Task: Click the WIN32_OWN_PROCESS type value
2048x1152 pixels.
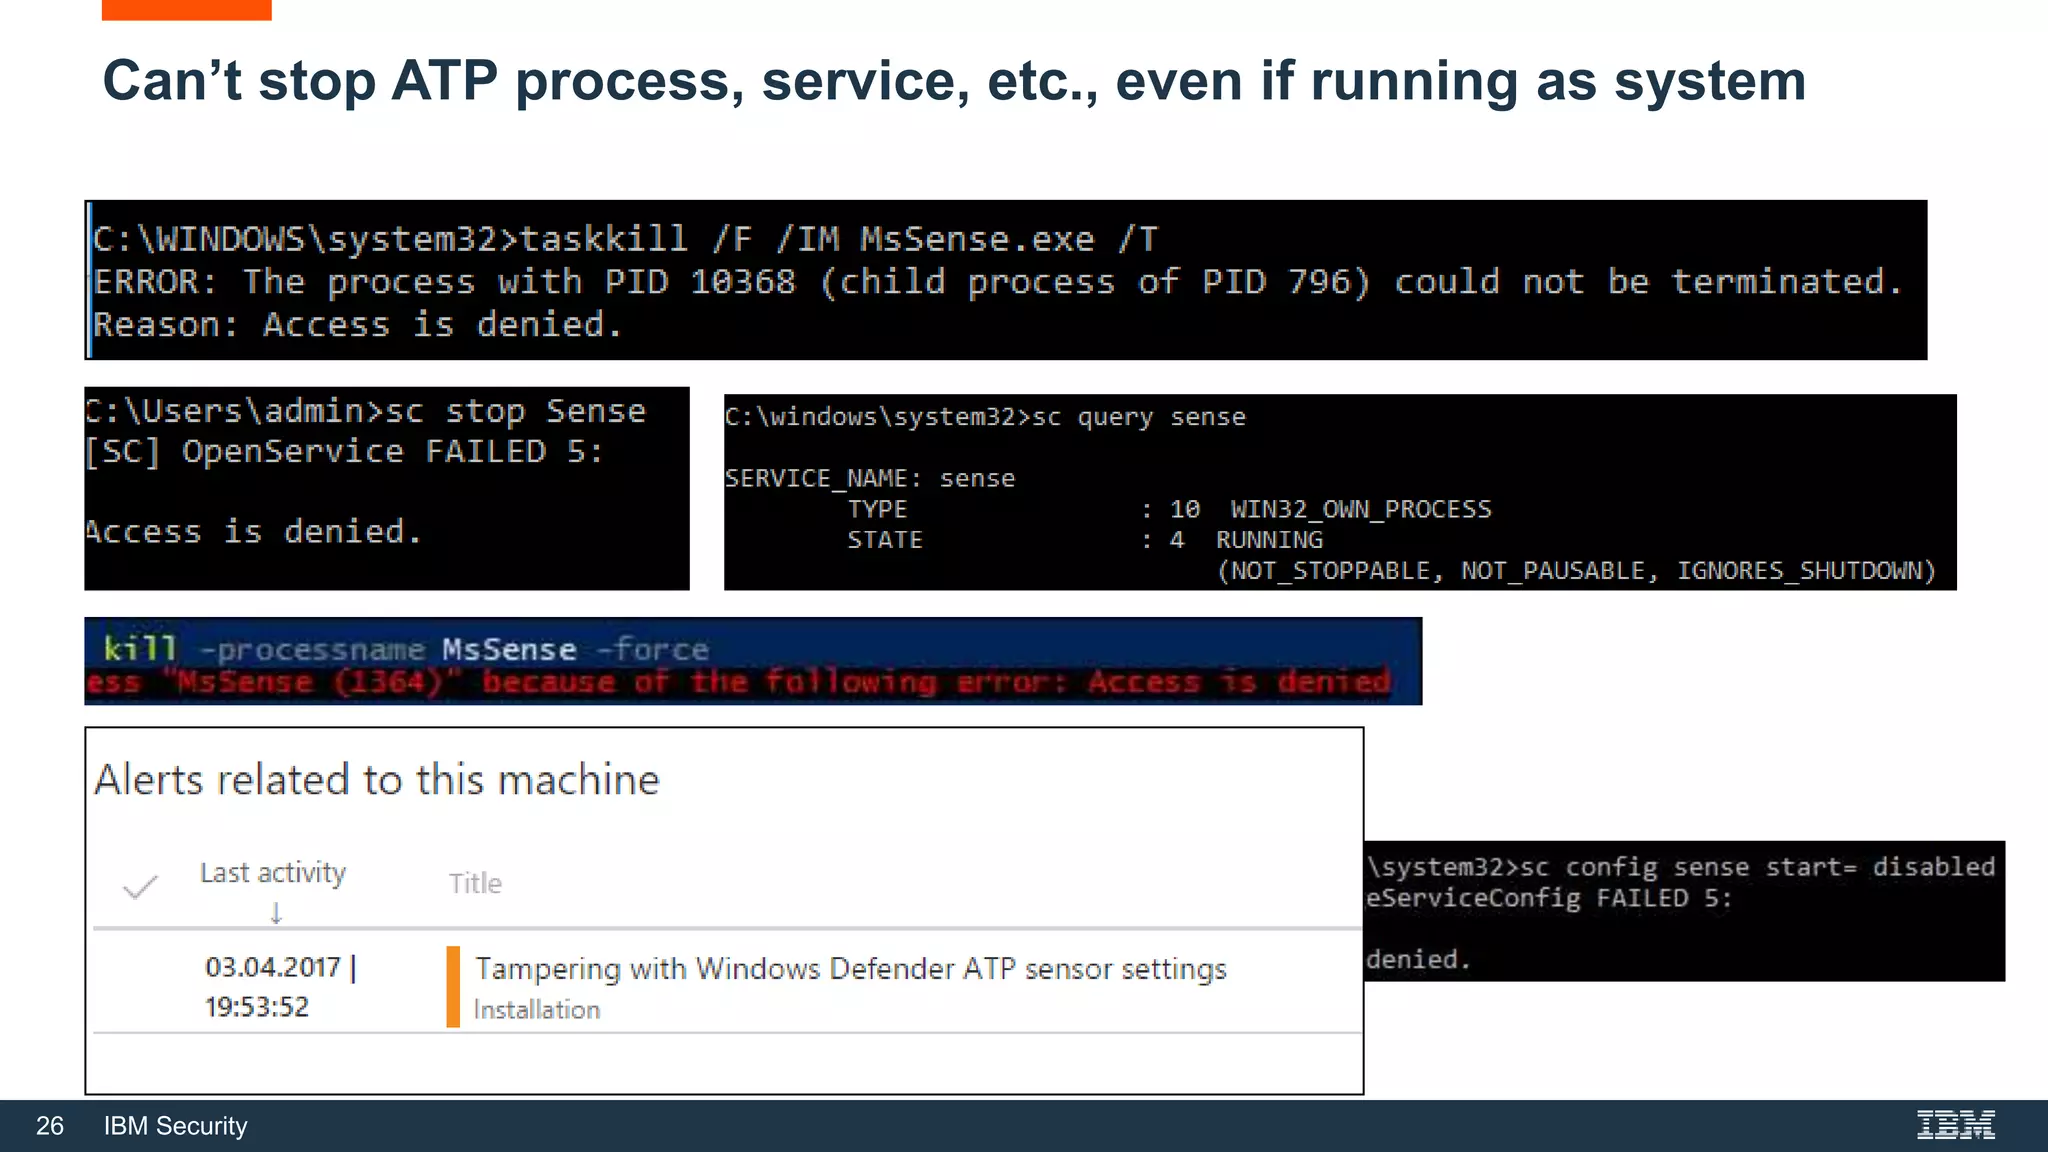Action: (1360, 509)
